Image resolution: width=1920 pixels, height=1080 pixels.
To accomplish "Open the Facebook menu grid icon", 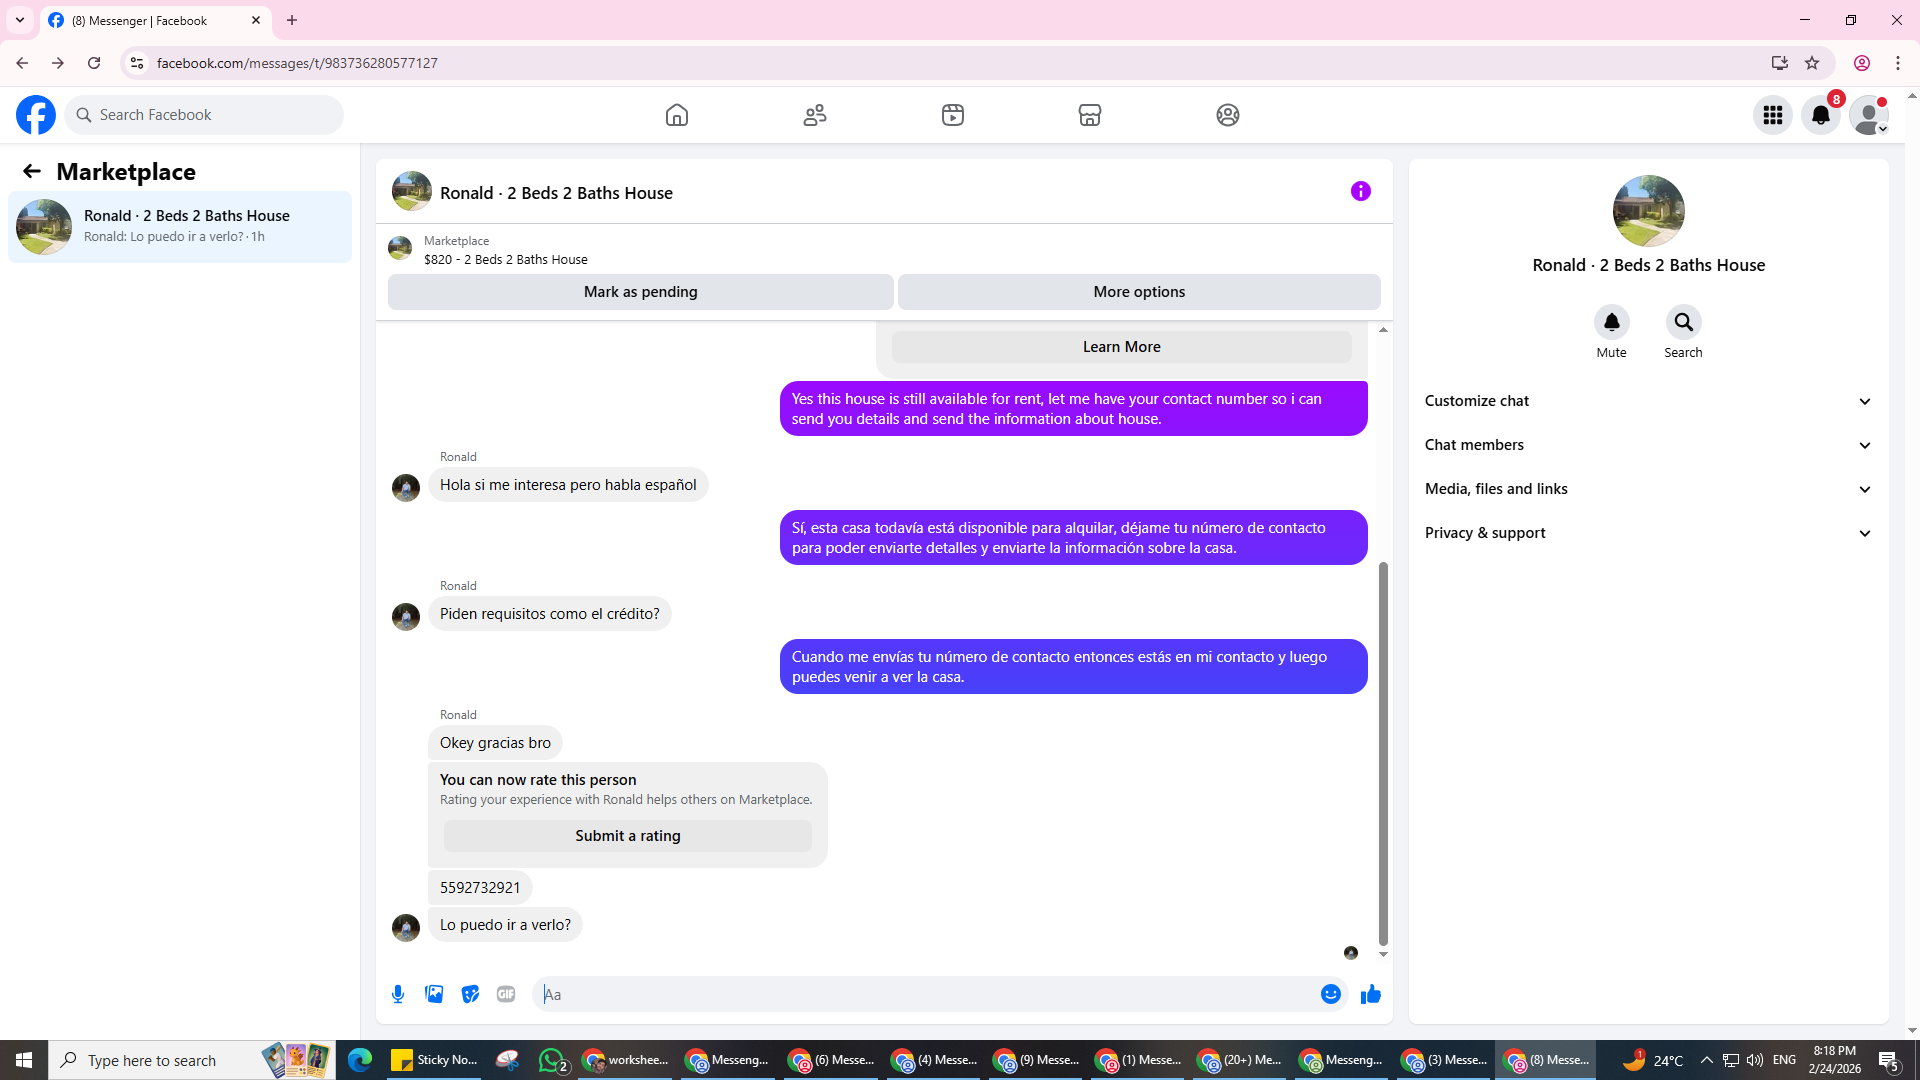I will click(x=1772, y=115).
